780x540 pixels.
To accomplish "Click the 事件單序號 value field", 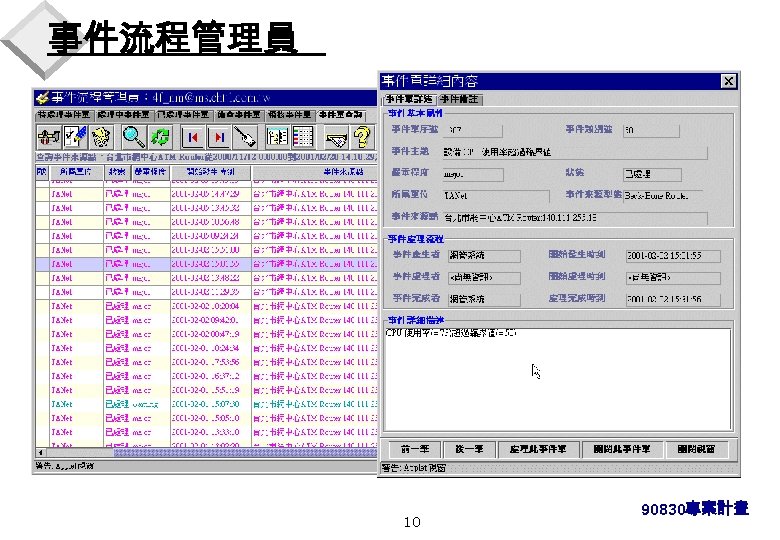I will click(x=474, y=130).
